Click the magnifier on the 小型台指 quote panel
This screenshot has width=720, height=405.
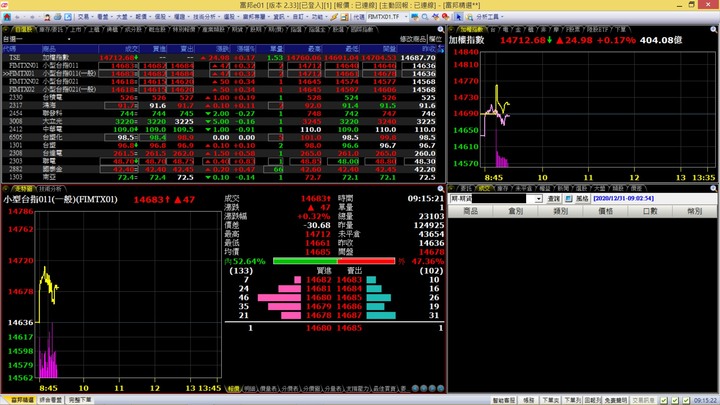point(440,189)
